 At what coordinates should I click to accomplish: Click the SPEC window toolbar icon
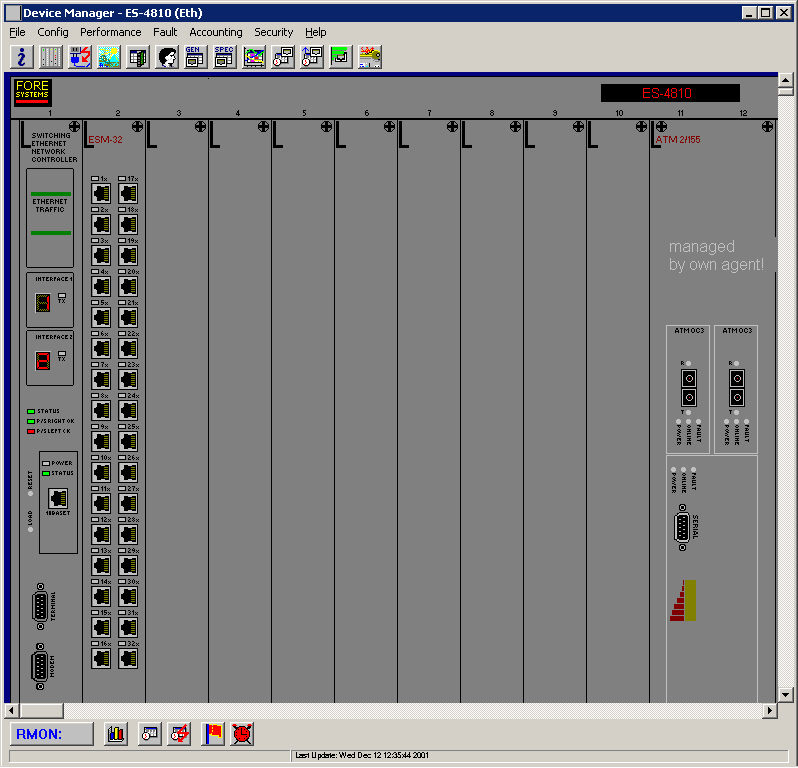[224, 57]
